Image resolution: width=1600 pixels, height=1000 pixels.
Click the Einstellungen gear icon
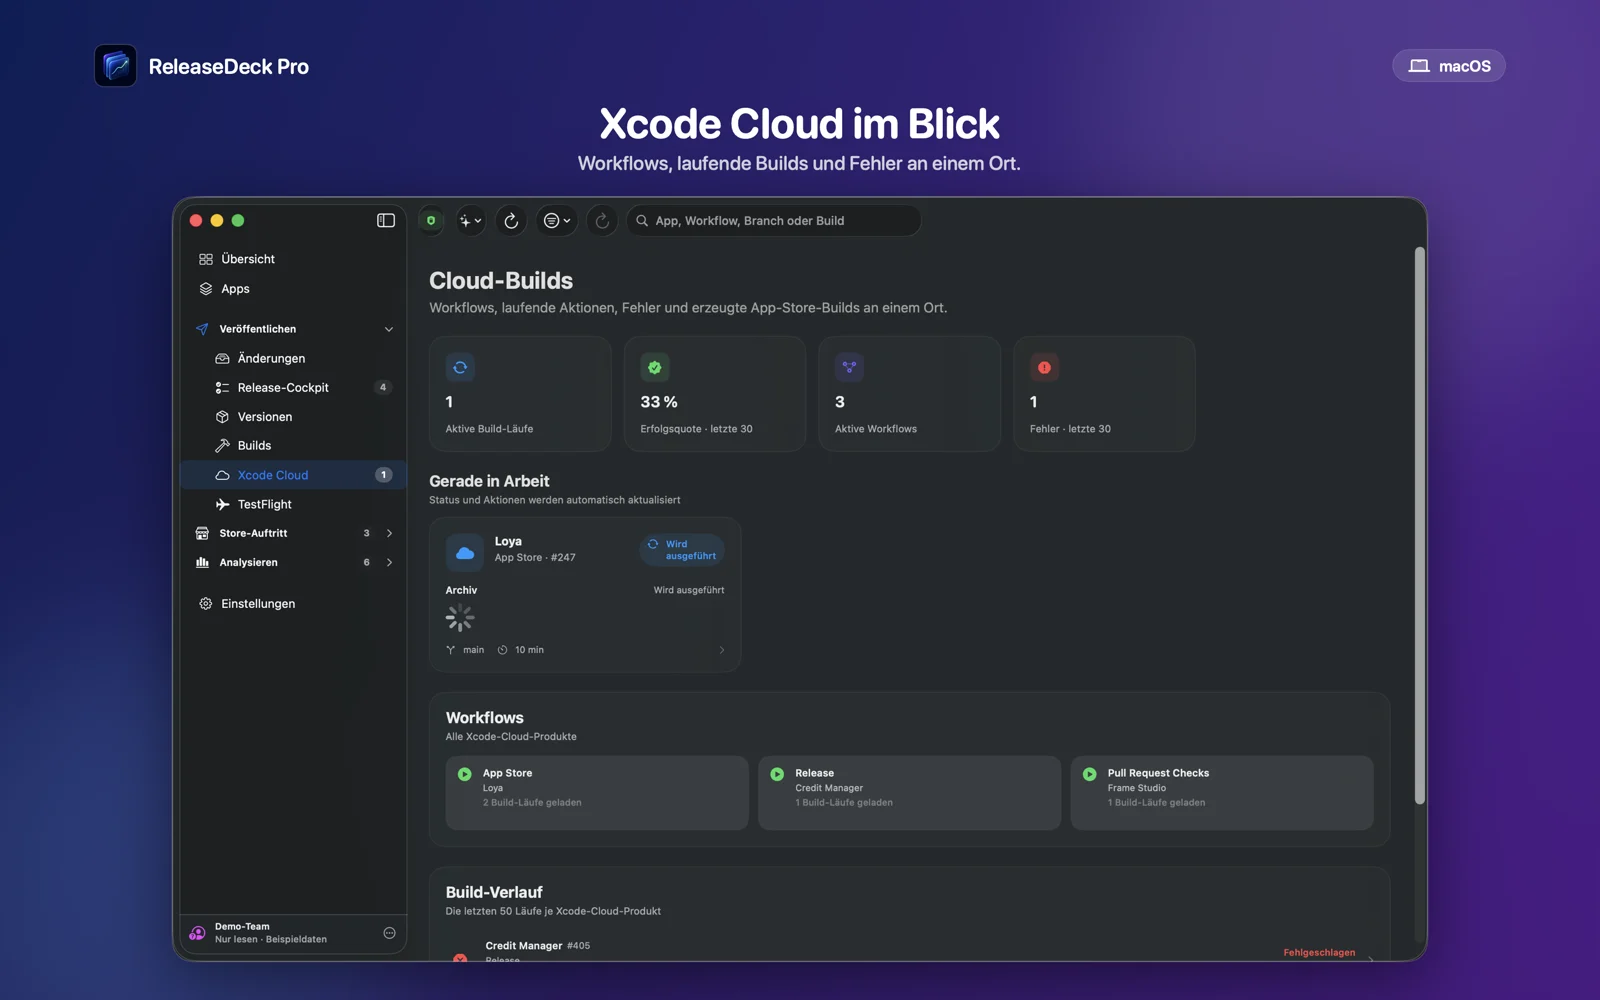pos(206,604)
